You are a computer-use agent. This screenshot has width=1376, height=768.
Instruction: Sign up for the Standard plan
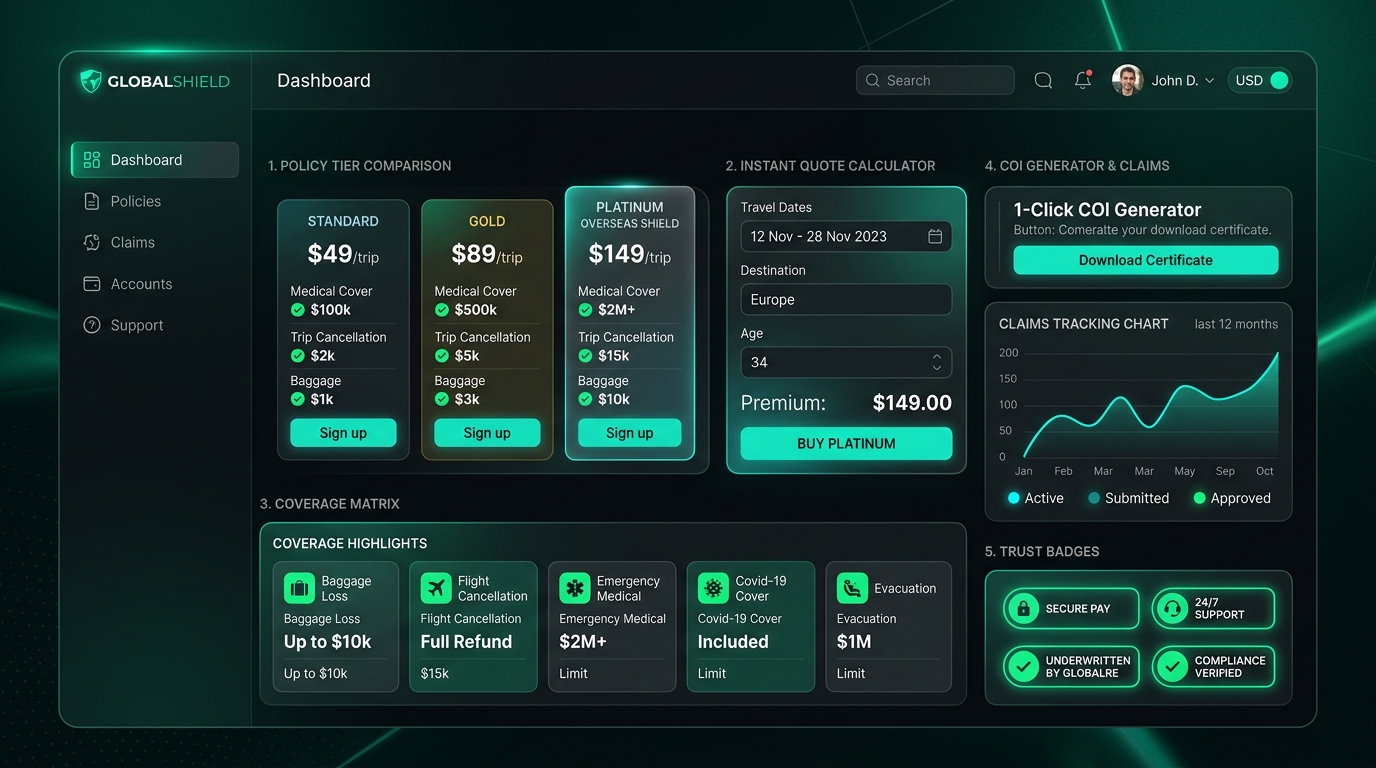[343, 433]
